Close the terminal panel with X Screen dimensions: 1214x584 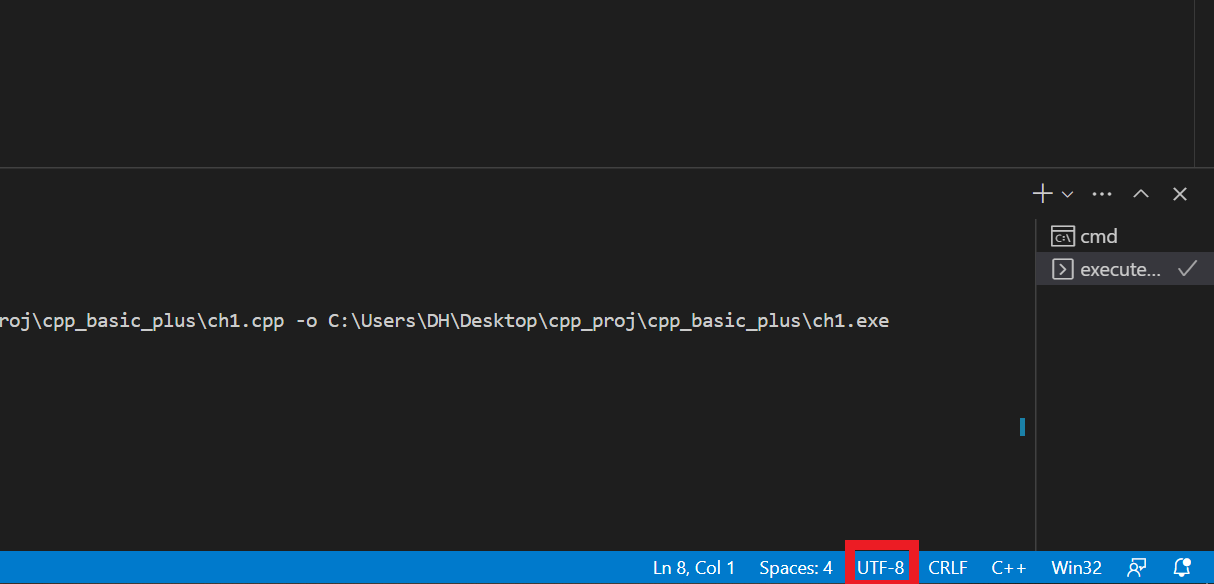tap(1180, 194)
